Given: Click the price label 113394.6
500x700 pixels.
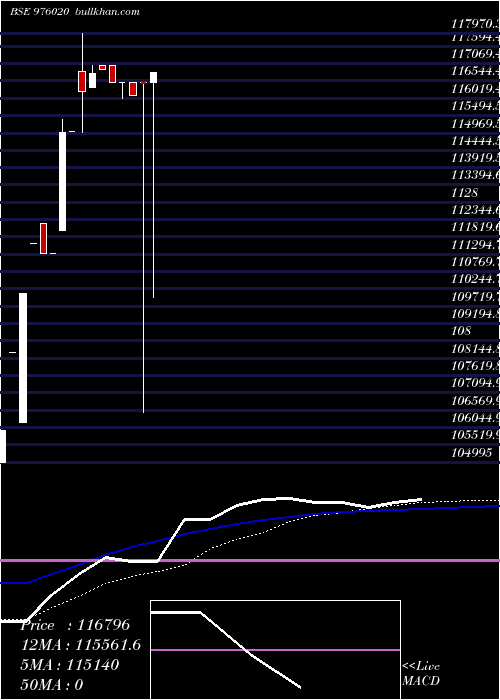Looking at the screenshot, I should tap(475, 175).
